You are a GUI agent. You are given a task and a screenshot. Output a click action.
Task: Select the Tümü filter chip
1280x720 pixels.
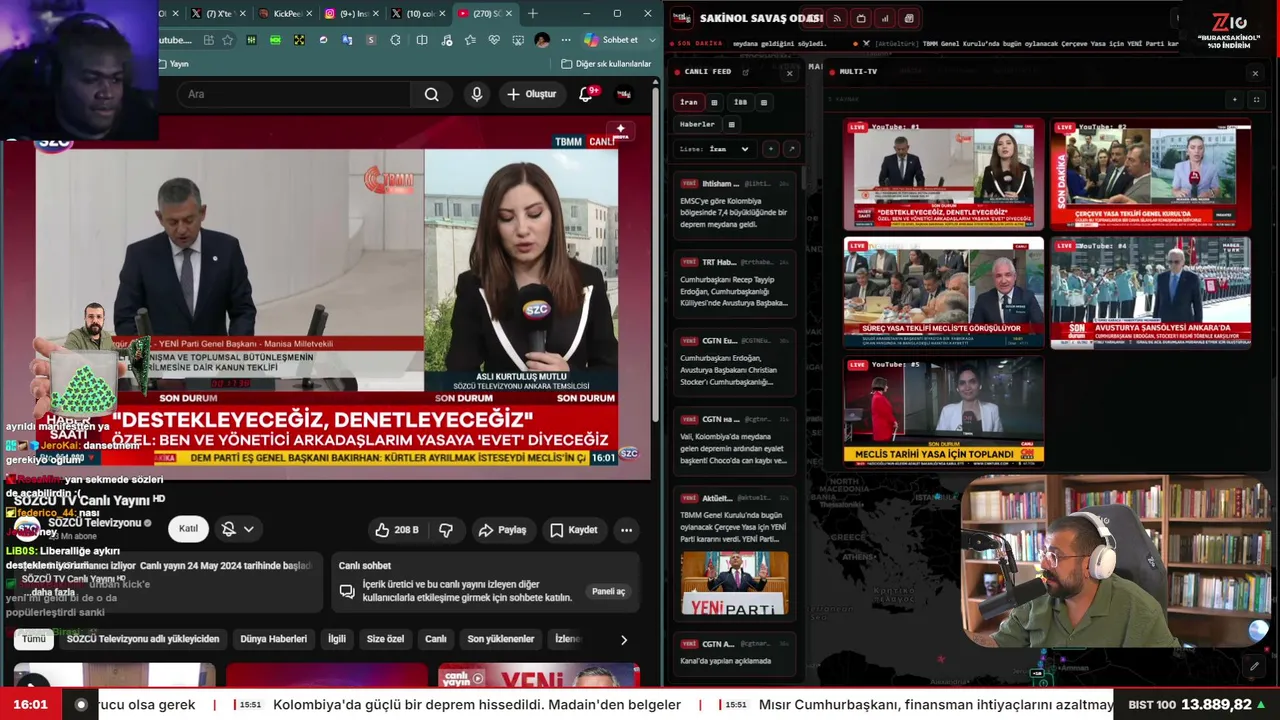click(x=34, y=639)
